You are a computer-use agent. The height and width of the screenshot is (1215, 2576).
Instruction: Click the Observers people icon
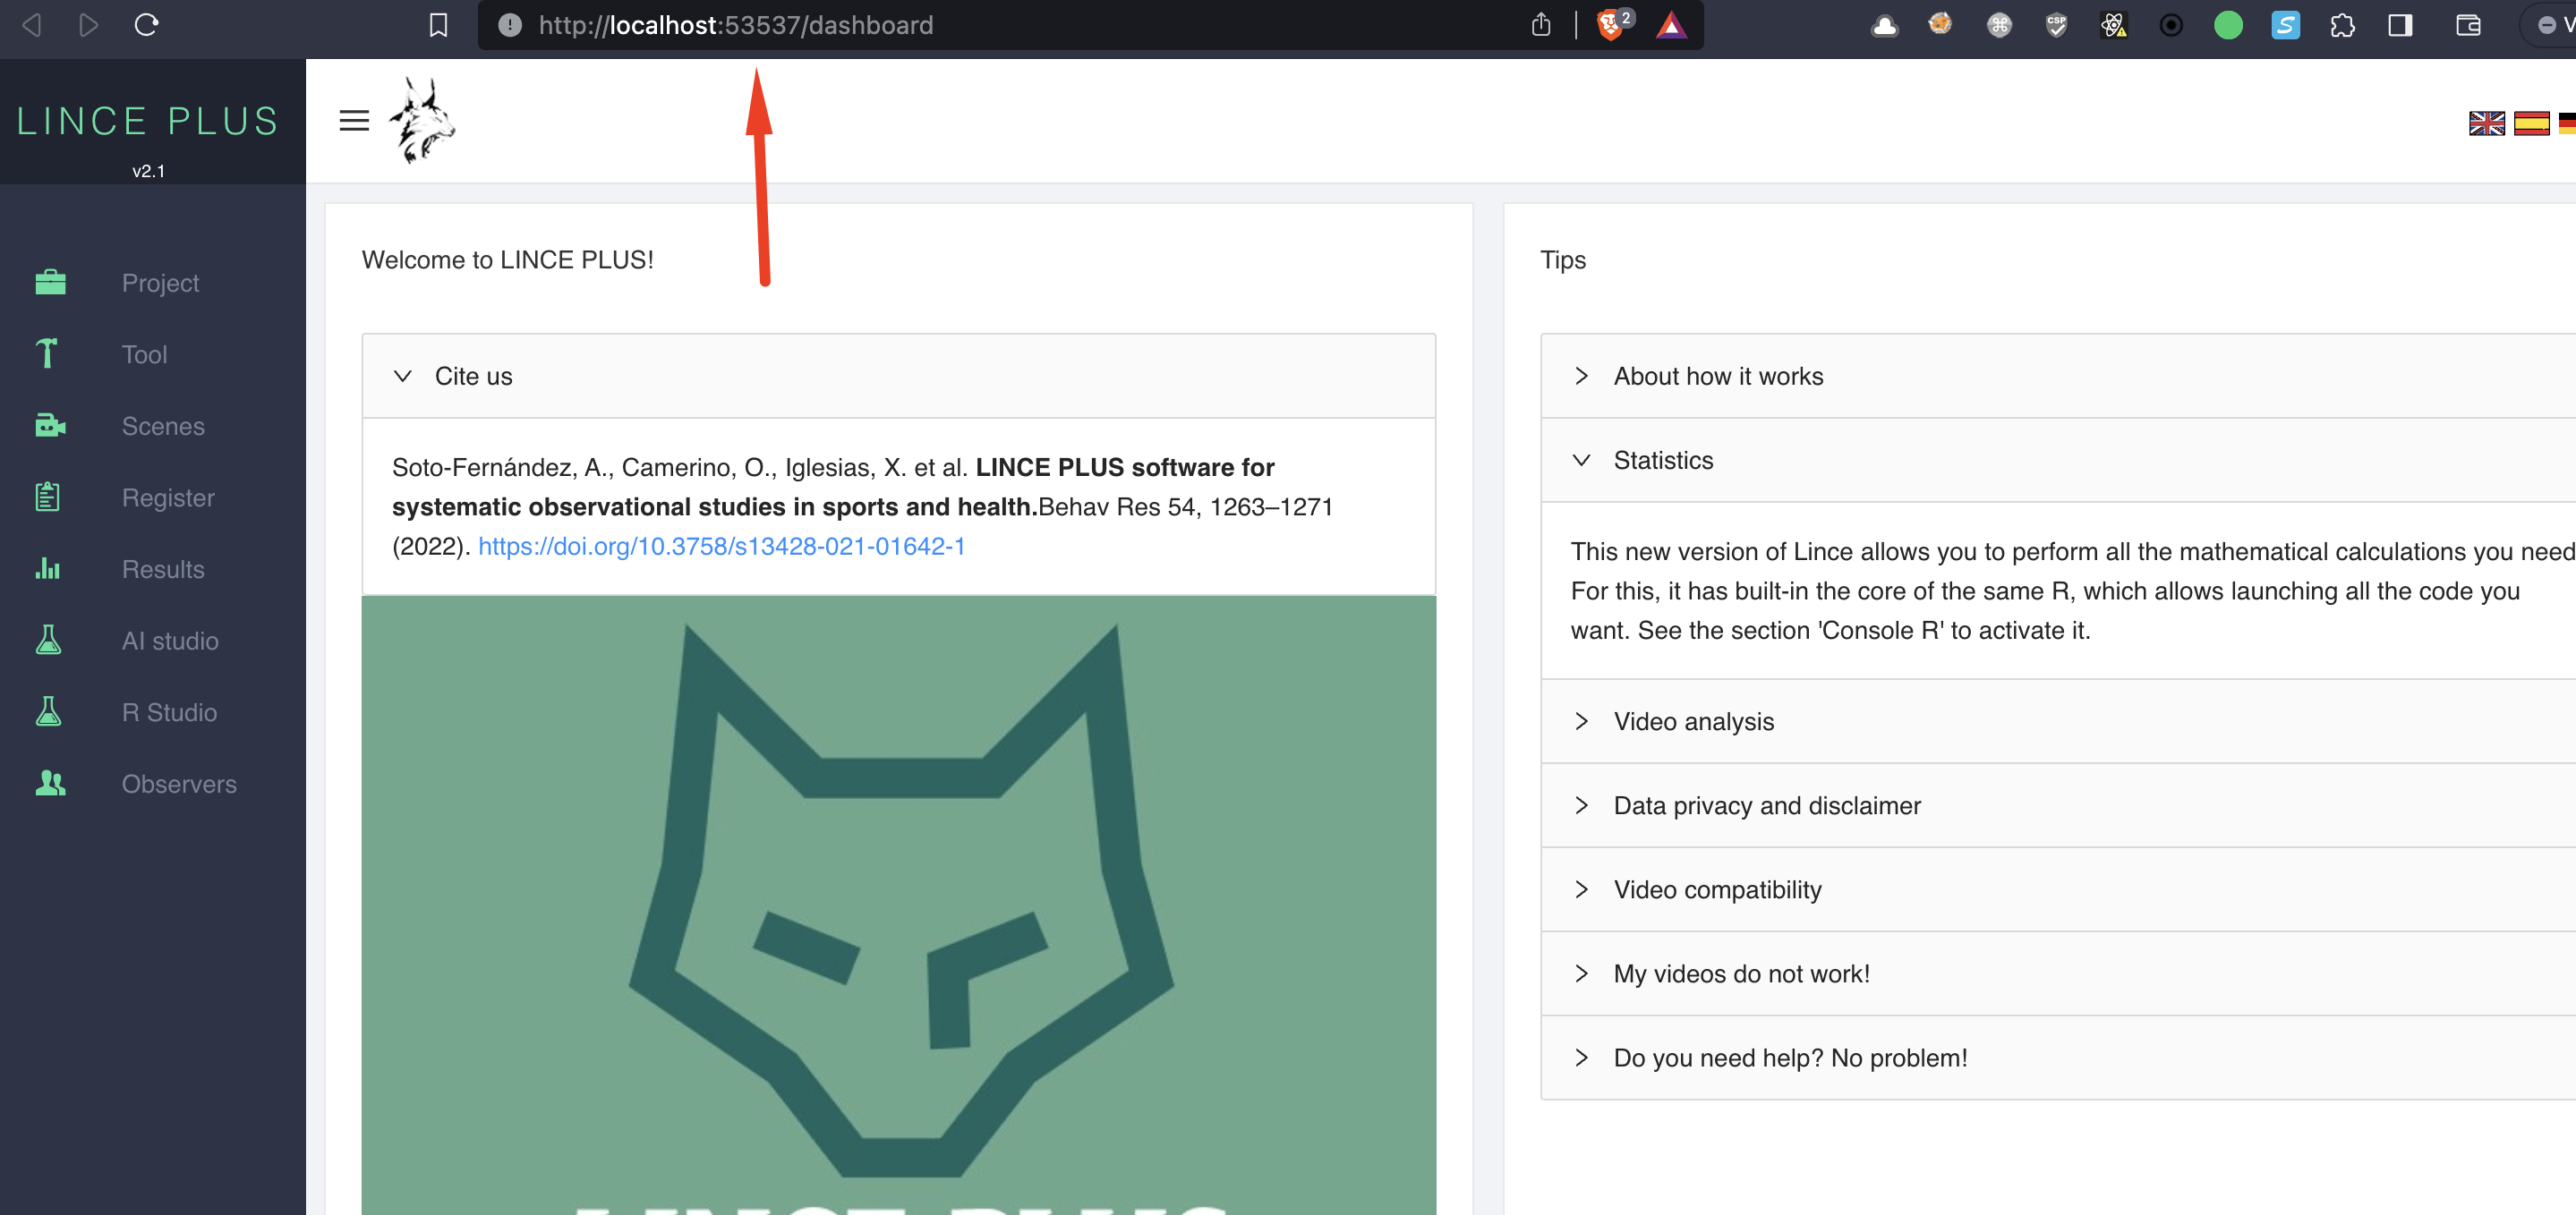50,783
